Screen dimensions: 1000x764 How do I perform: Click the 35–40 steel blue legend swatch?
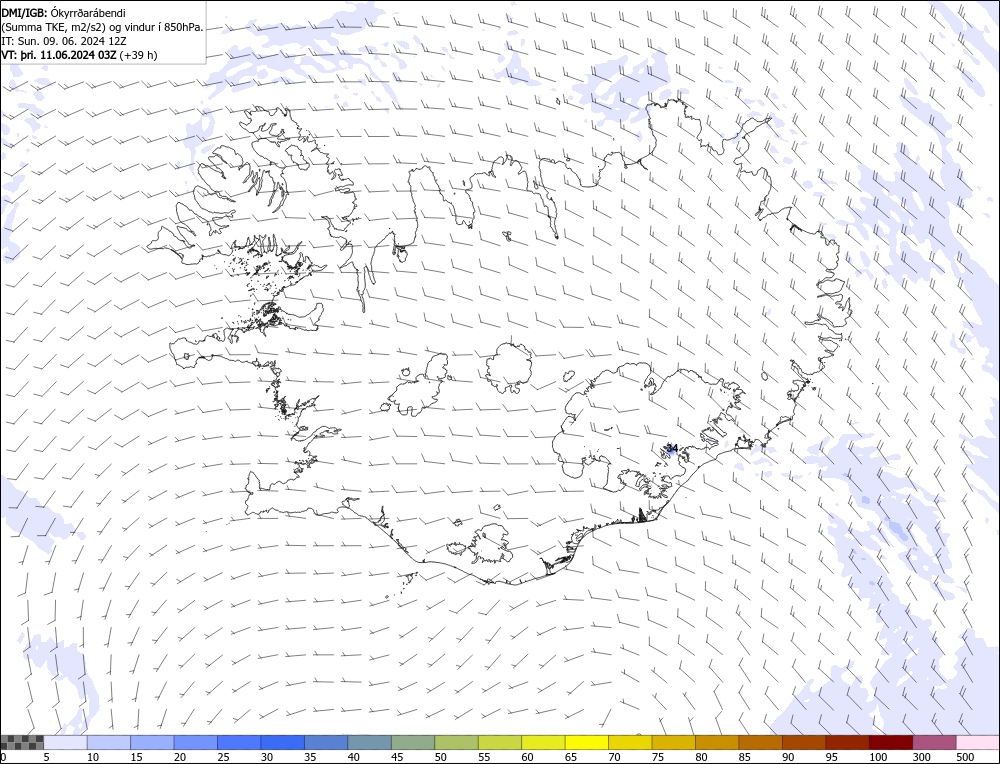coord(326,742)
